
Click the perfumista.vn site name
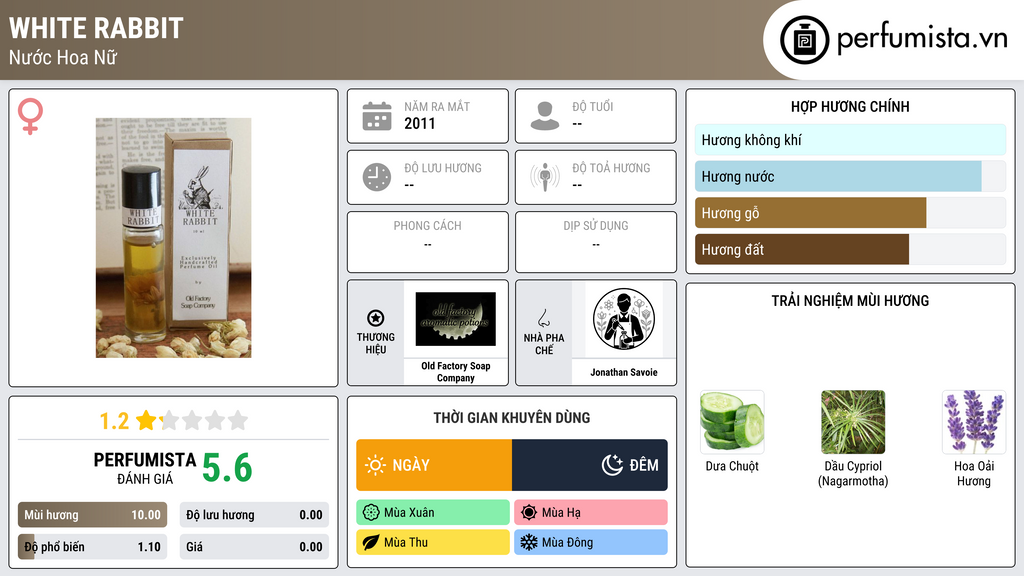(x=922, y=38)
